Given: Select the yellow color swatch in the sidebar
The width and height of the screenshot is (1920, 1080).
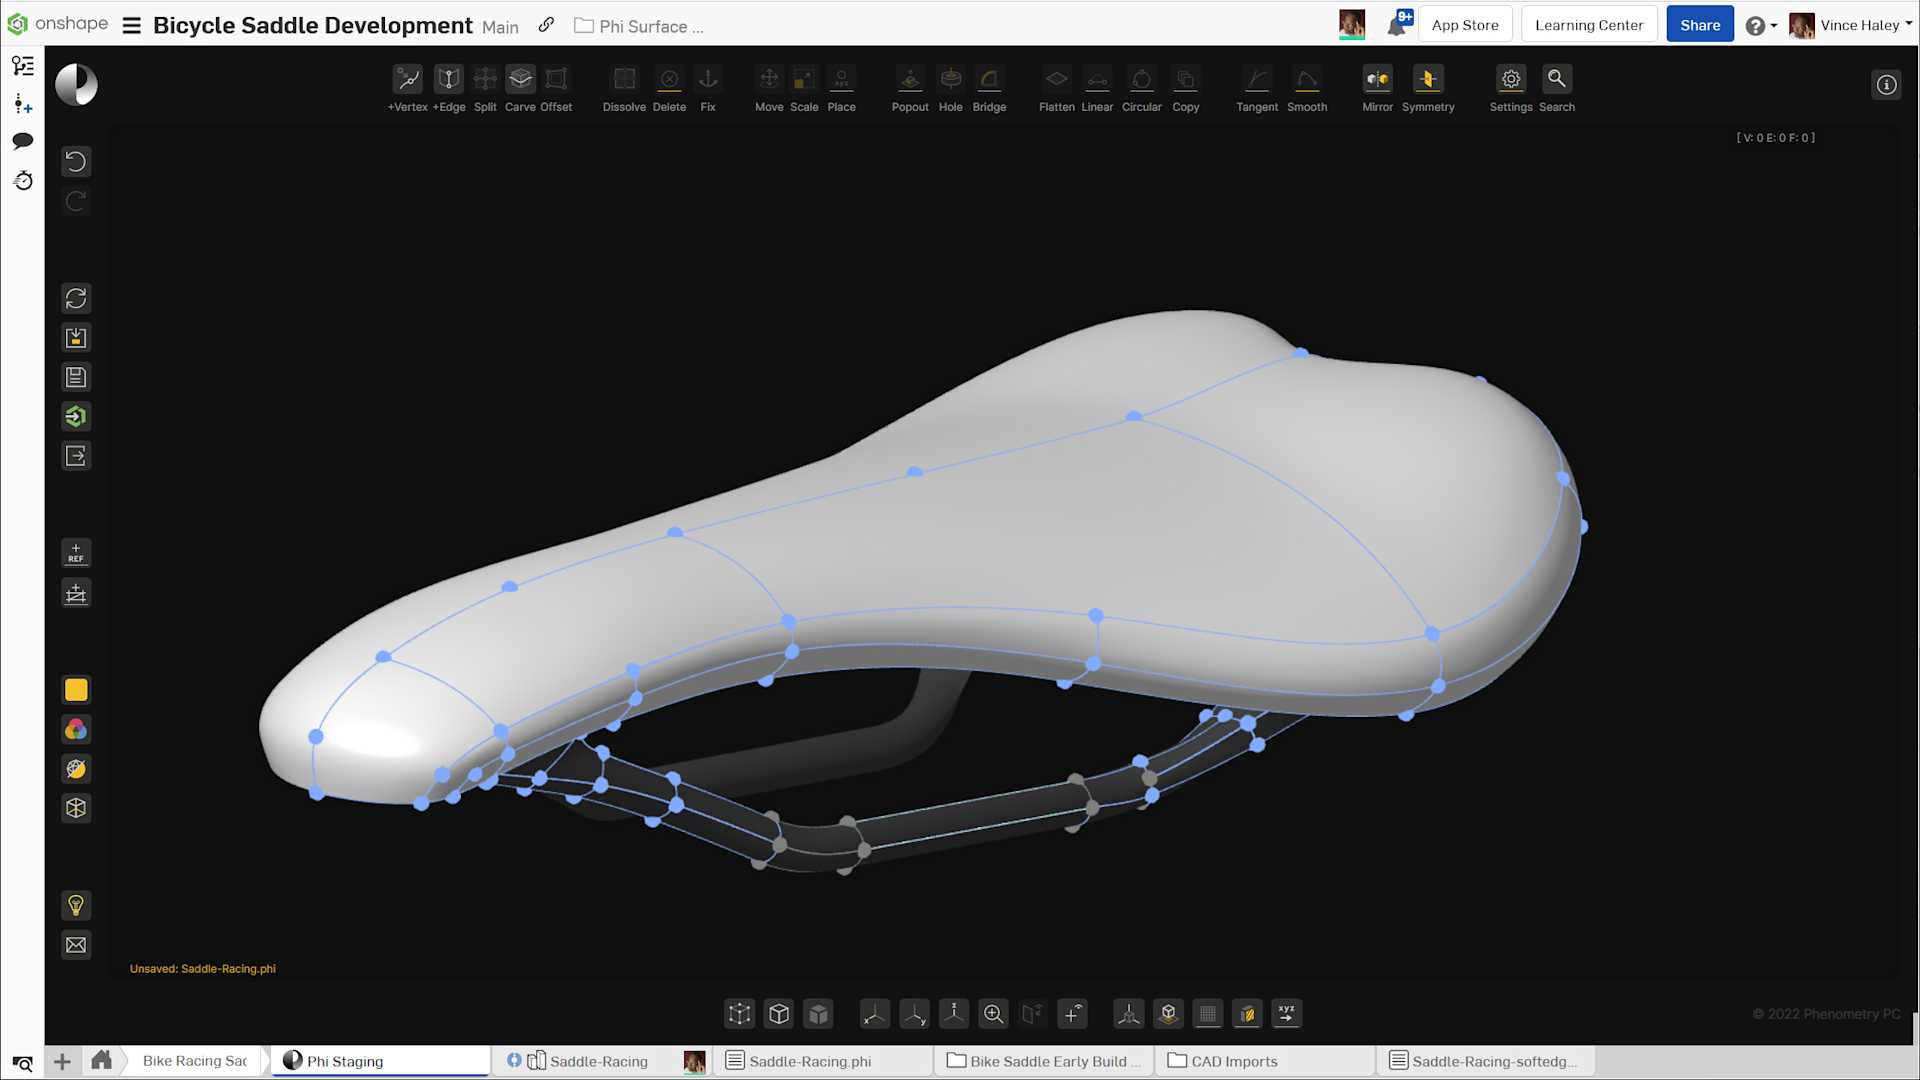Looking at the screenshot, I should pyautogui.click(x=76, y=690).
